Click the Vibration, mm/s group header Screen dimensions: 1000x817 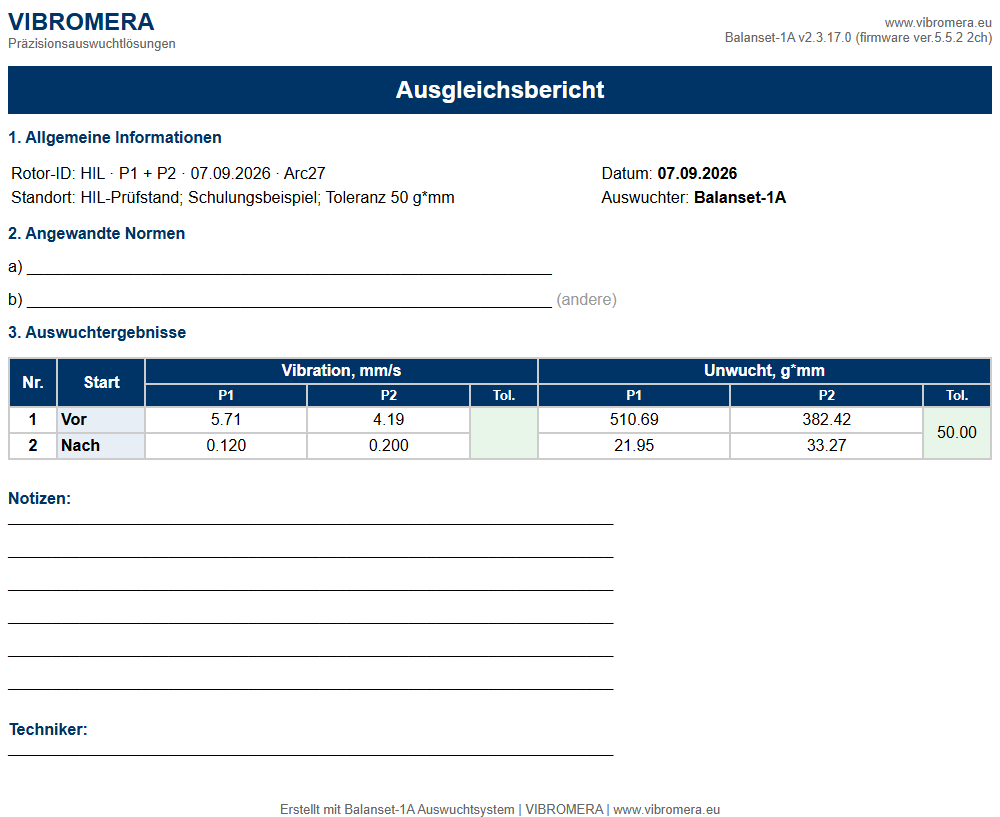pyautogui.click(x=341, y=371)
